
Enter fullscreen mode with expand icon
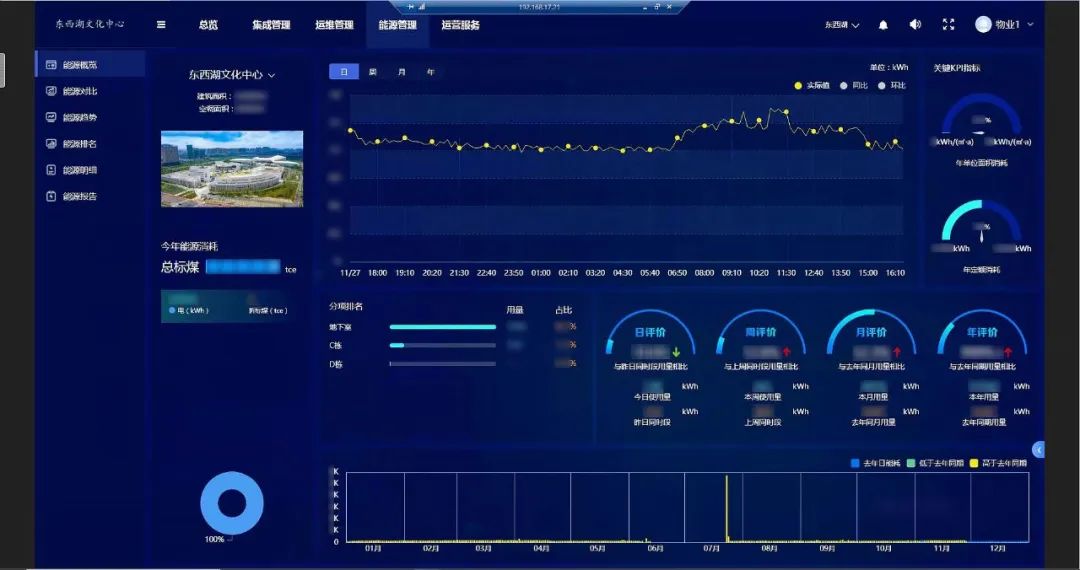pos(949,25)
